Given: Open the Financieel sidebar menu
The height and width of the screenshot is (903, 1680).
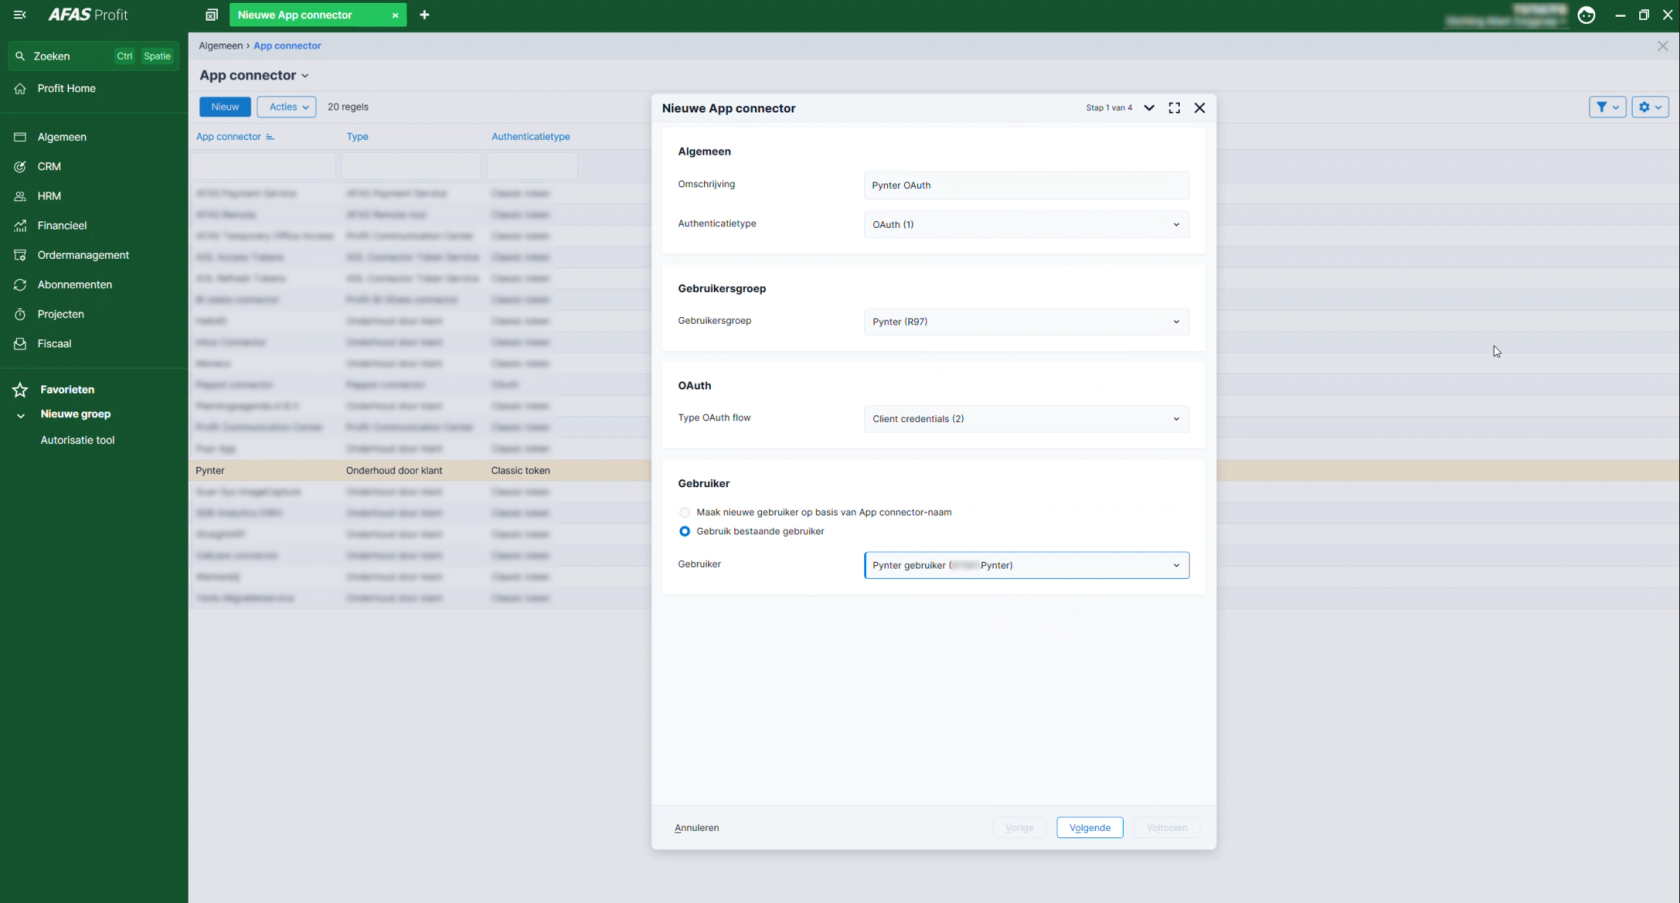Looking at the screenshot, I should tap(62, 225).
